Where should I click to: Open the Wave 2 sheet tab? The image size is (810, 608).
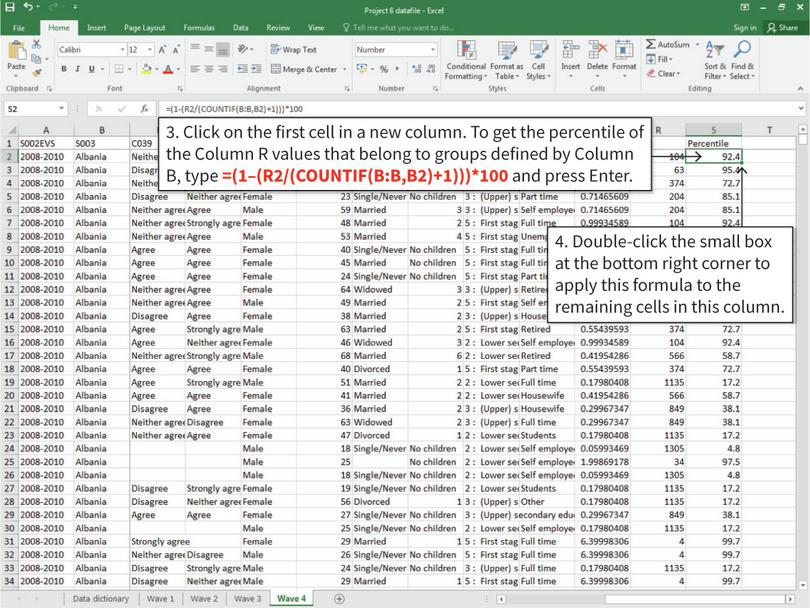(204, 598)
